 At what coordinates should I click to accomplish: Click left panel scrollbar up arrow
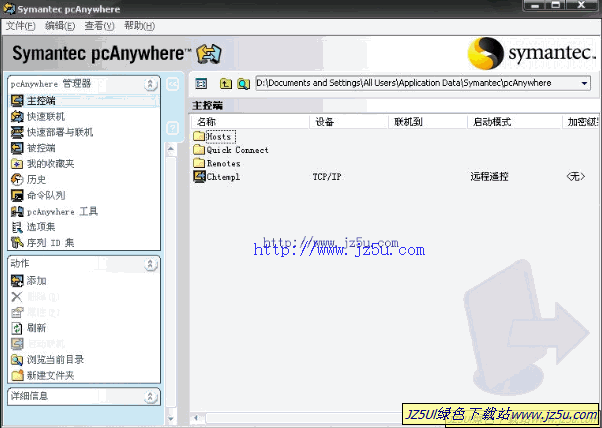(171, 149)
